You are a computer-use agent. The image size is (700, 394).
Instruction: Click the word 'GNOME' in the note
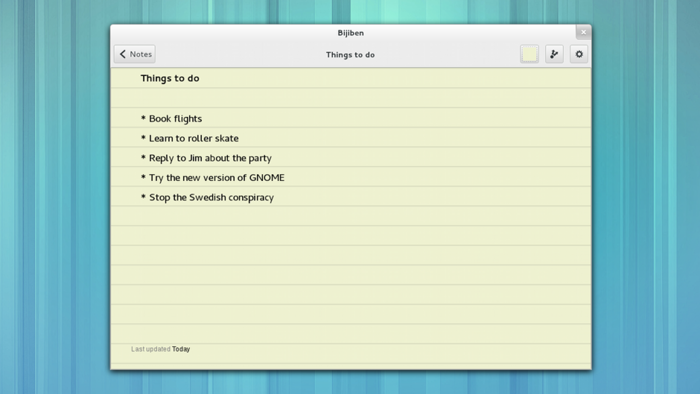click(x=267, y=178)
